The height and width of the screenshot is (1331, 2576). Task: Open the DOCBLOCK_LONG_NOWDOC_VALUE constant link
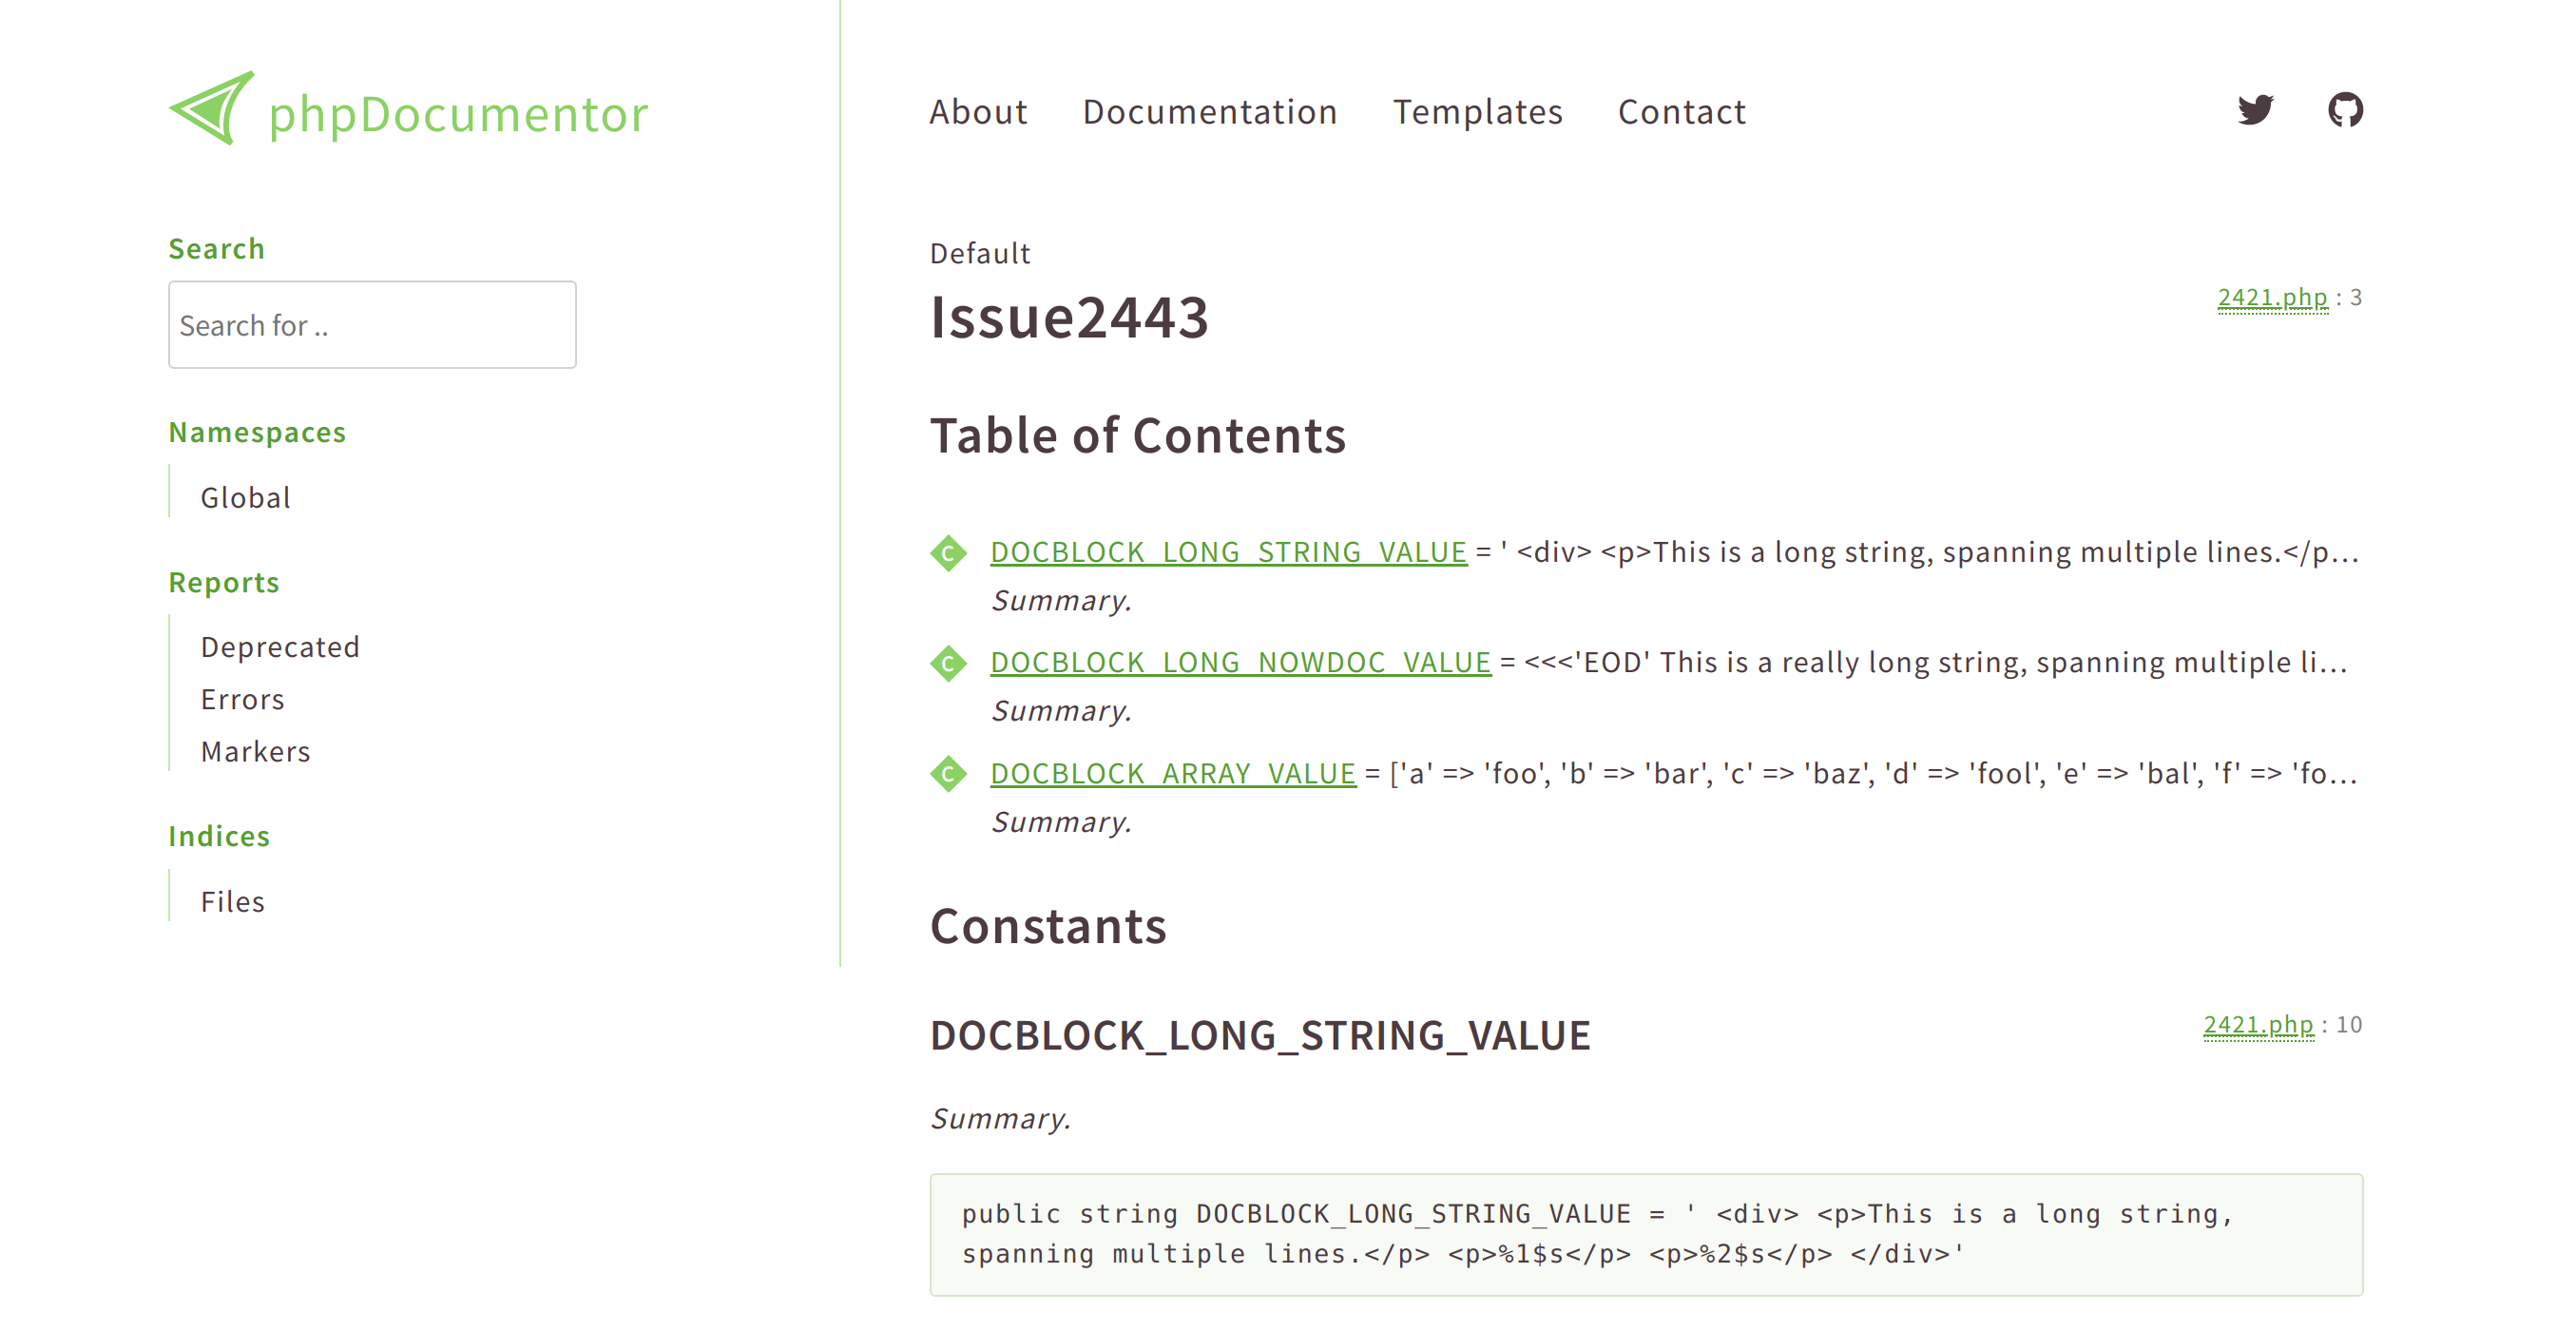1240,662
